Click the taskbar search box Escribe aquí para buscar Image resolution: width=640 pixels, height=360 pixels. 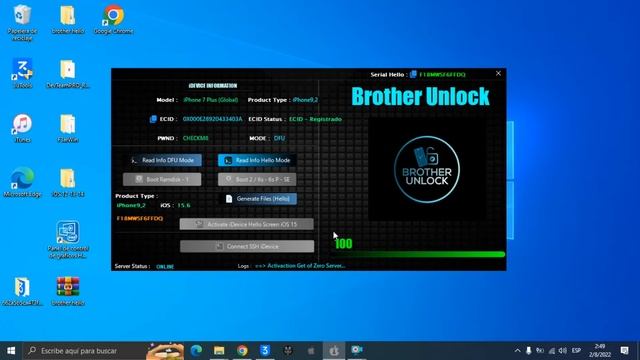pos(104,351)
